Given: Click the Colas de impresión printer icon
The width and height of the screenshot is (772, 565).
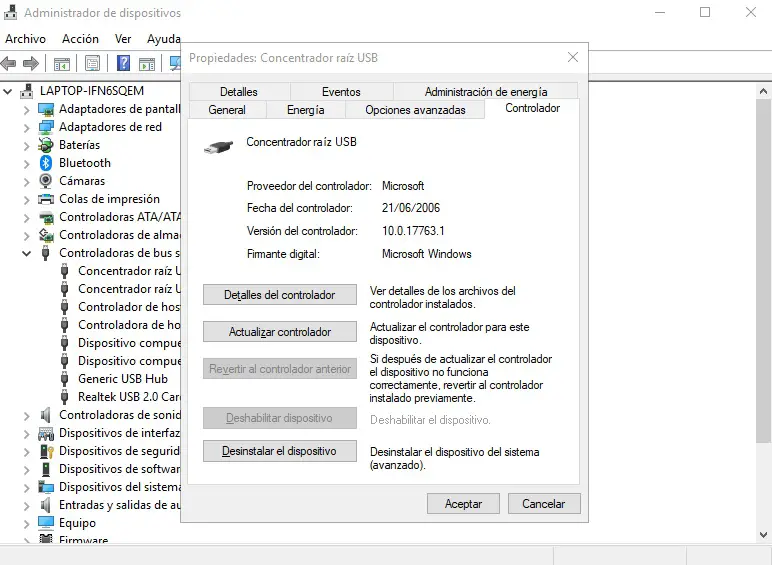Looking at the screenshot, I should [46, 199].
